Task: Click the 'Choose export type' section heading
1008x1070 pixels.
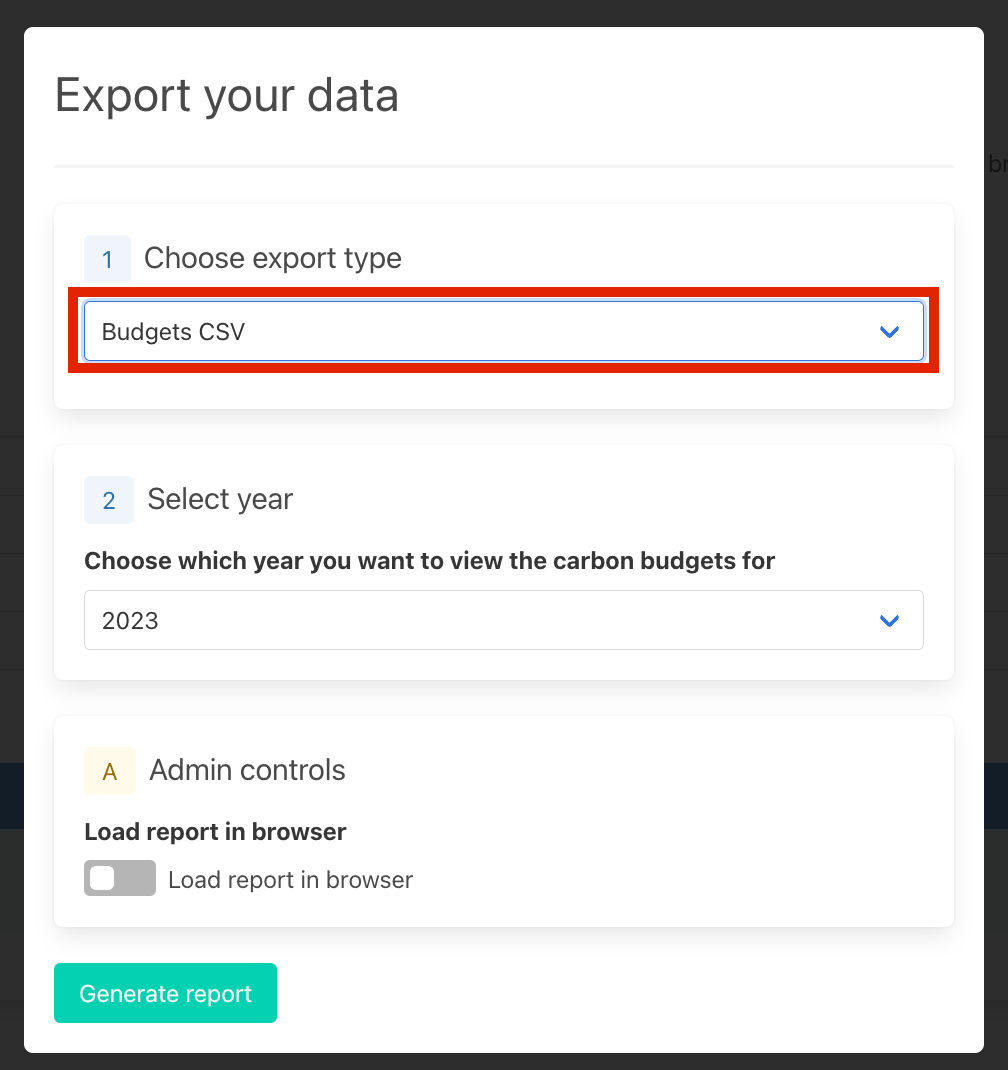Action: click(x=273, y=259)
